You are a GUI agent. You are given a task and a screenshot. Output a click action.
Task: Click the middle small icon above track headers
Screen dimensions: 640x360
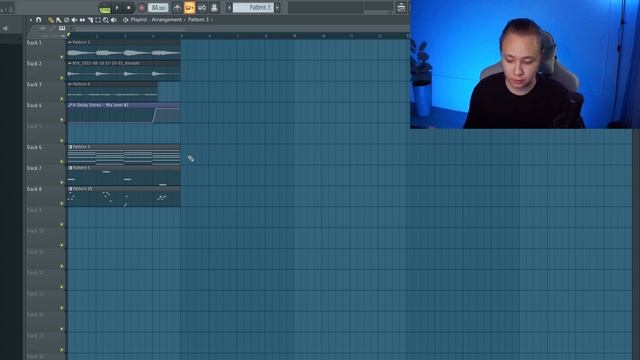click(x=52, y=28)
